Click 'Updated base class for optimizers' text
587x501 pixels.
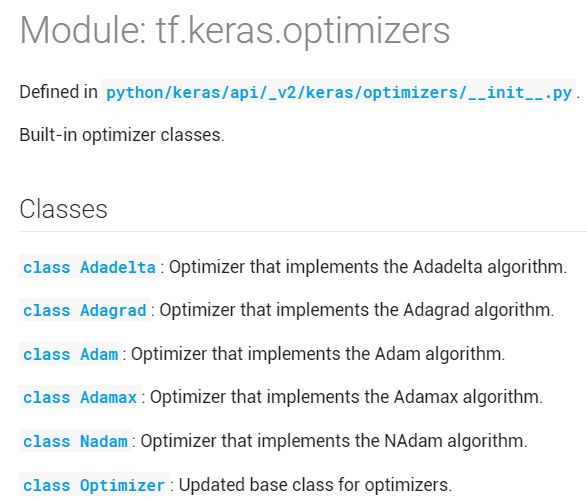[x=315, y=485]
